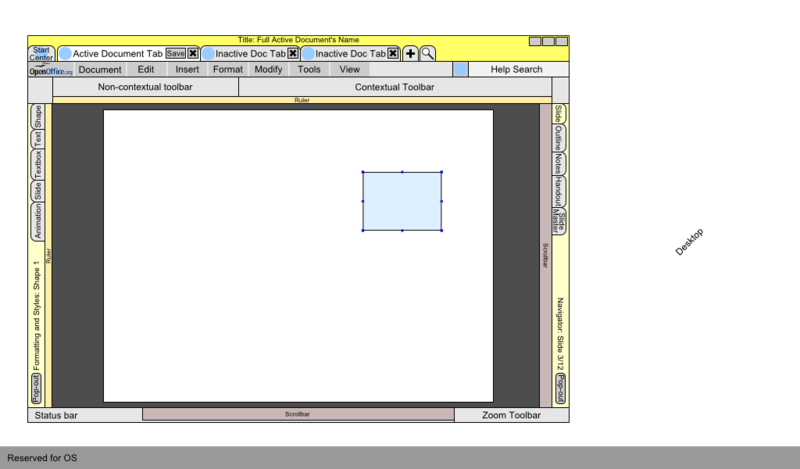The width and height of the screenshot is (800, 469).
Task: Click the blue square icon beside Help Search
Action: pyautogui.click(x=460, y=70)
